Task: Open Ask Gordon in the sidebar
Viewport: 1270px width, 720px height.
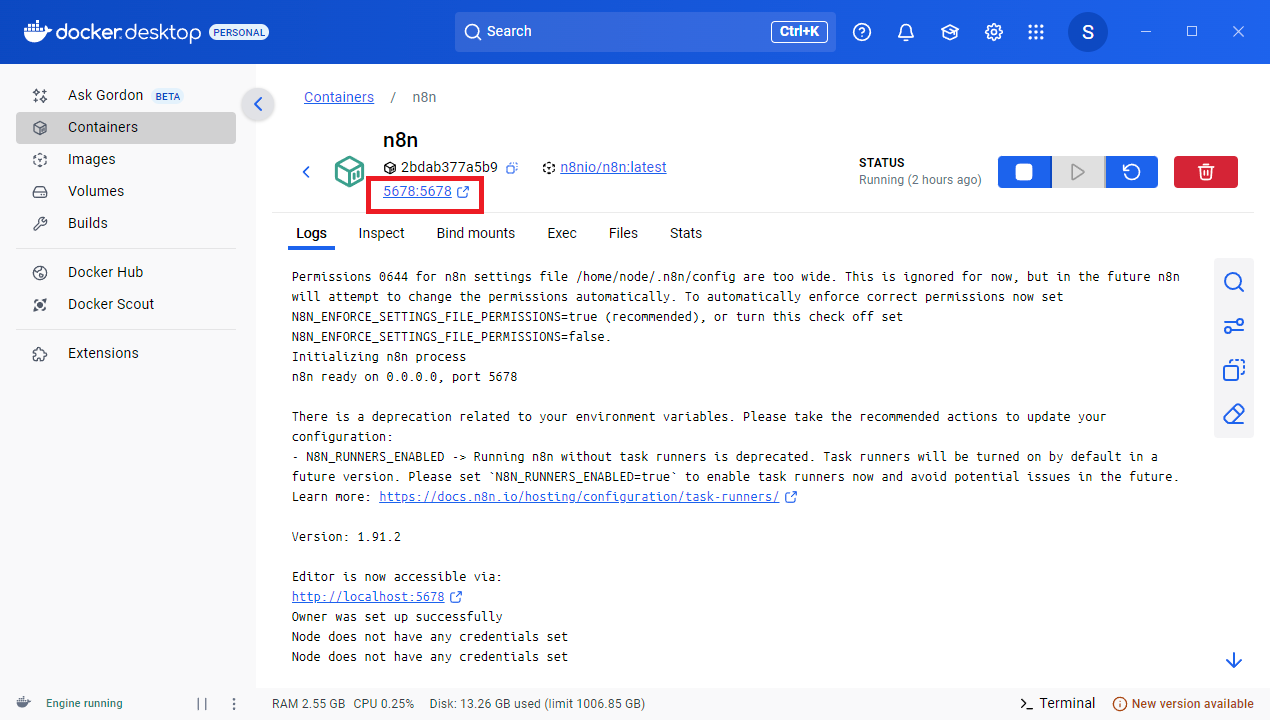Action: coord(126,96)
